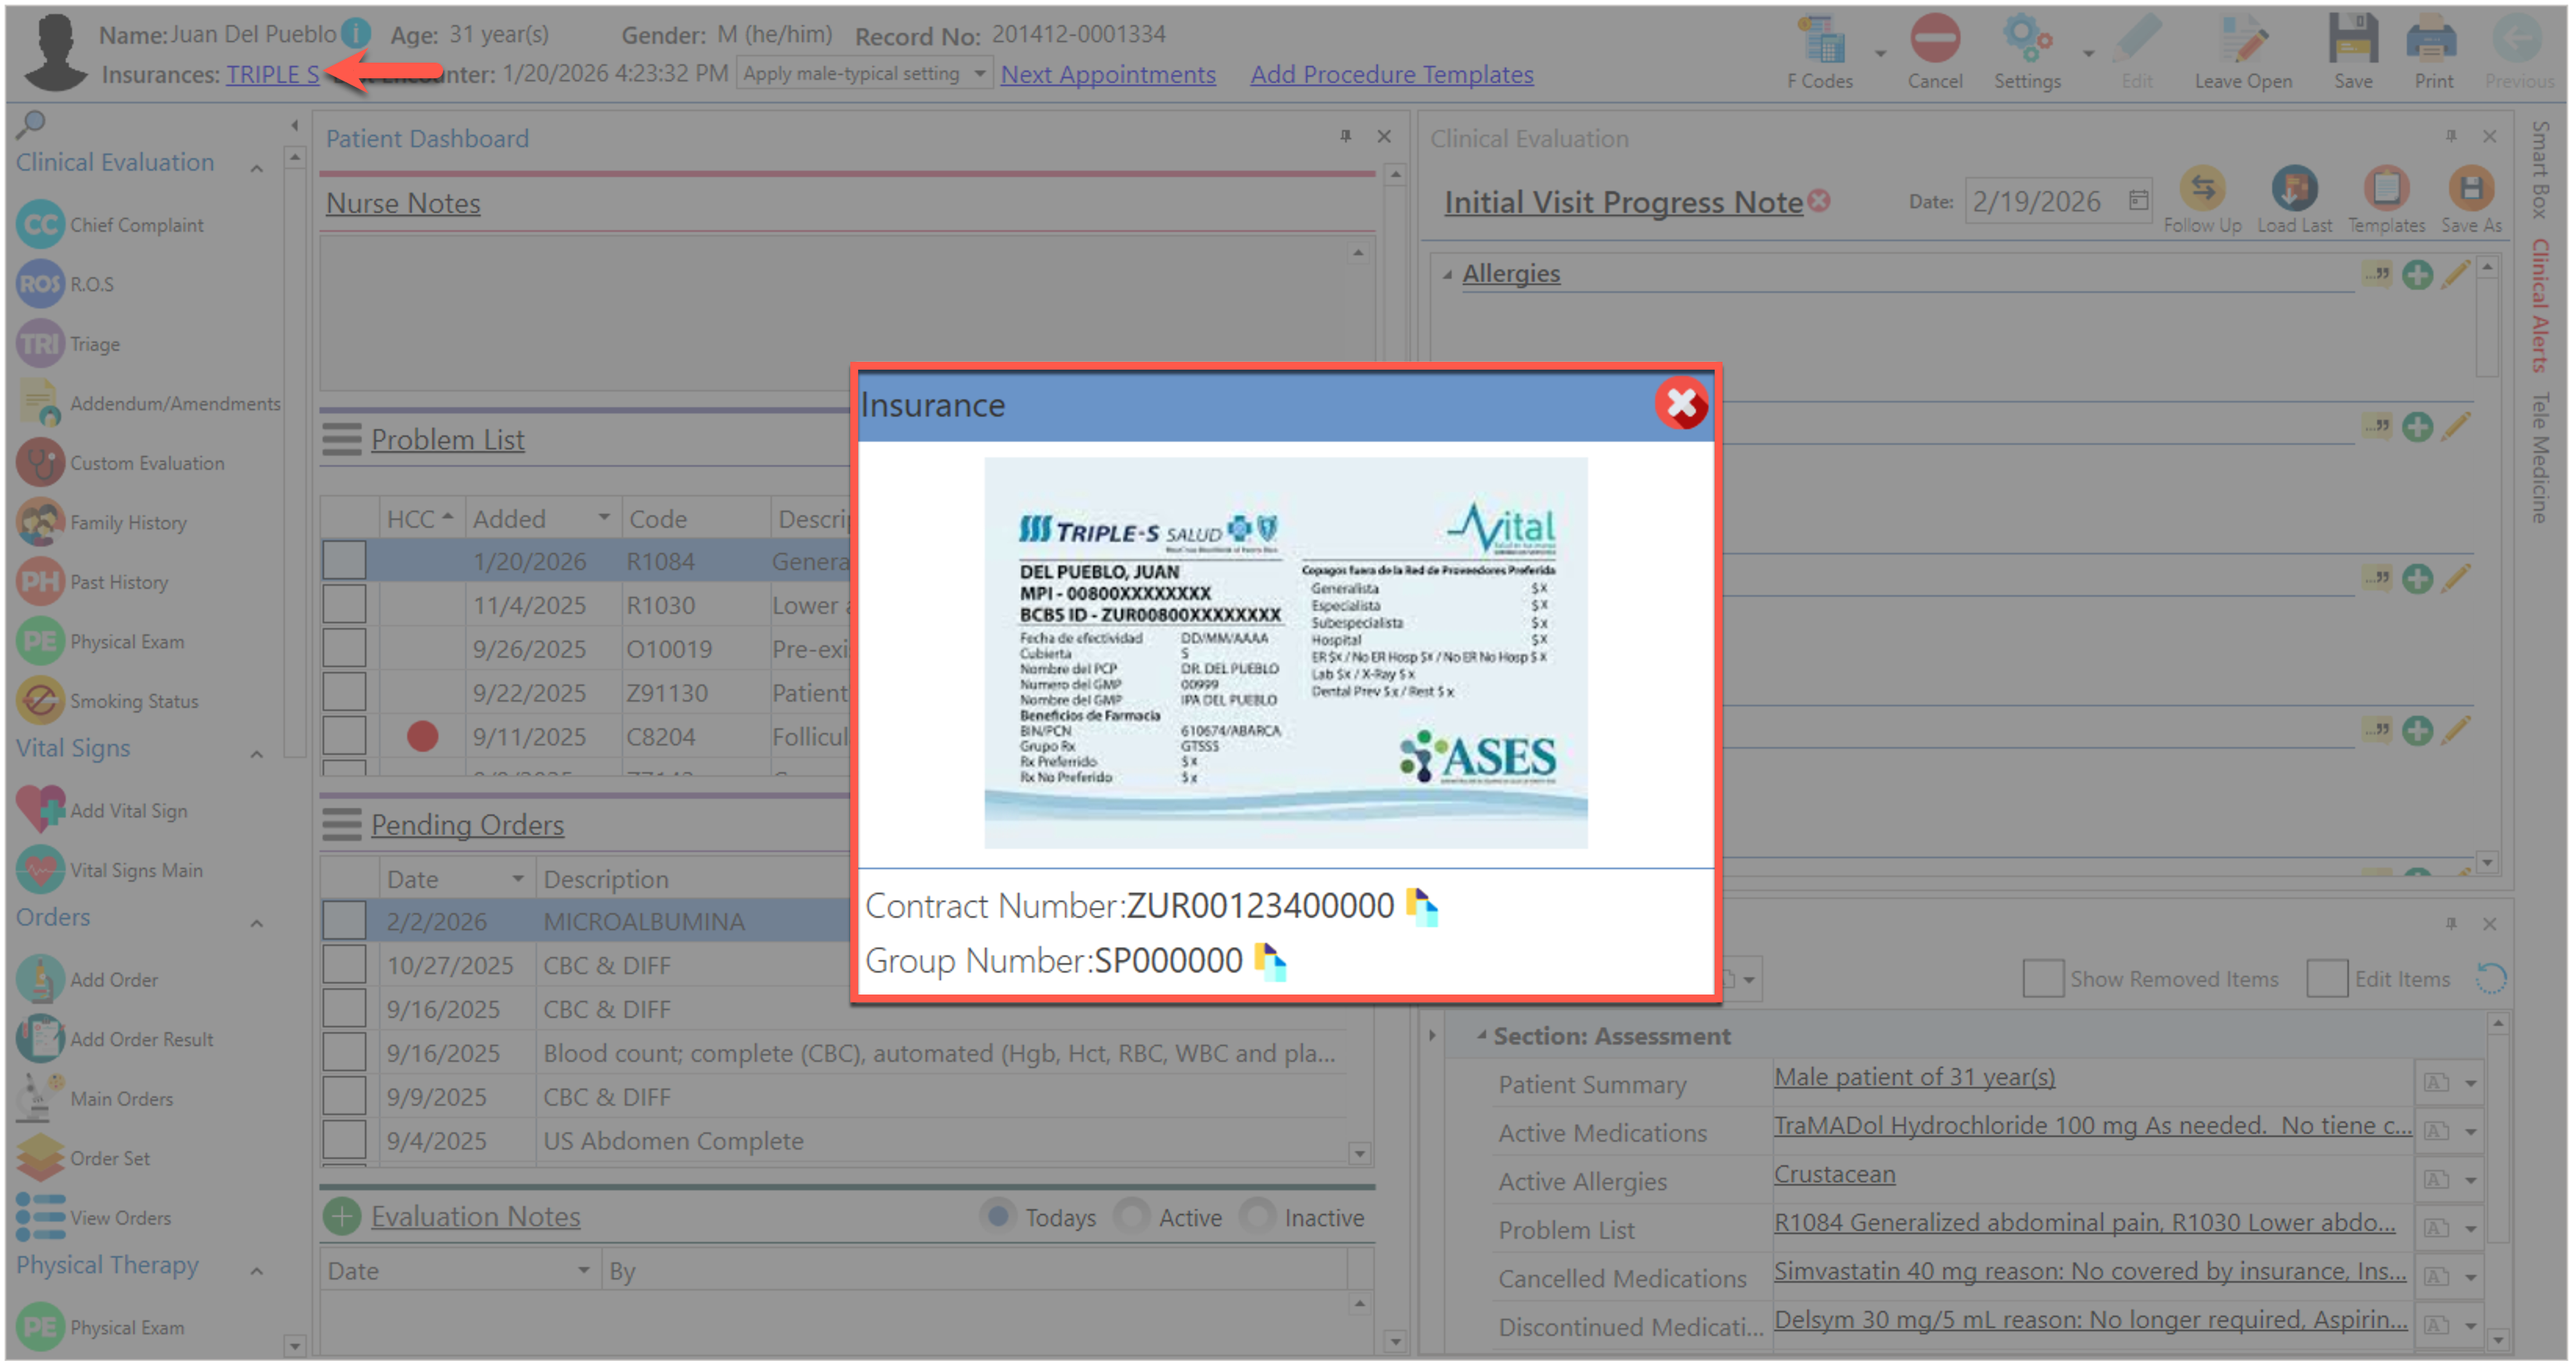
Task: Collapse the Section: Assessment group
Action: point(1481,1036)
